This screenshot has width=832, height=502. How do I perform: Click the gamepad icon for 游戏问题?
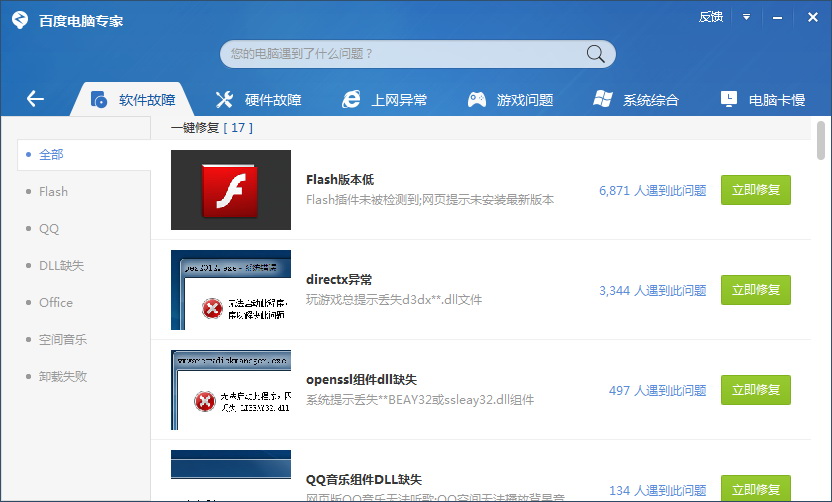click(476, 99)
